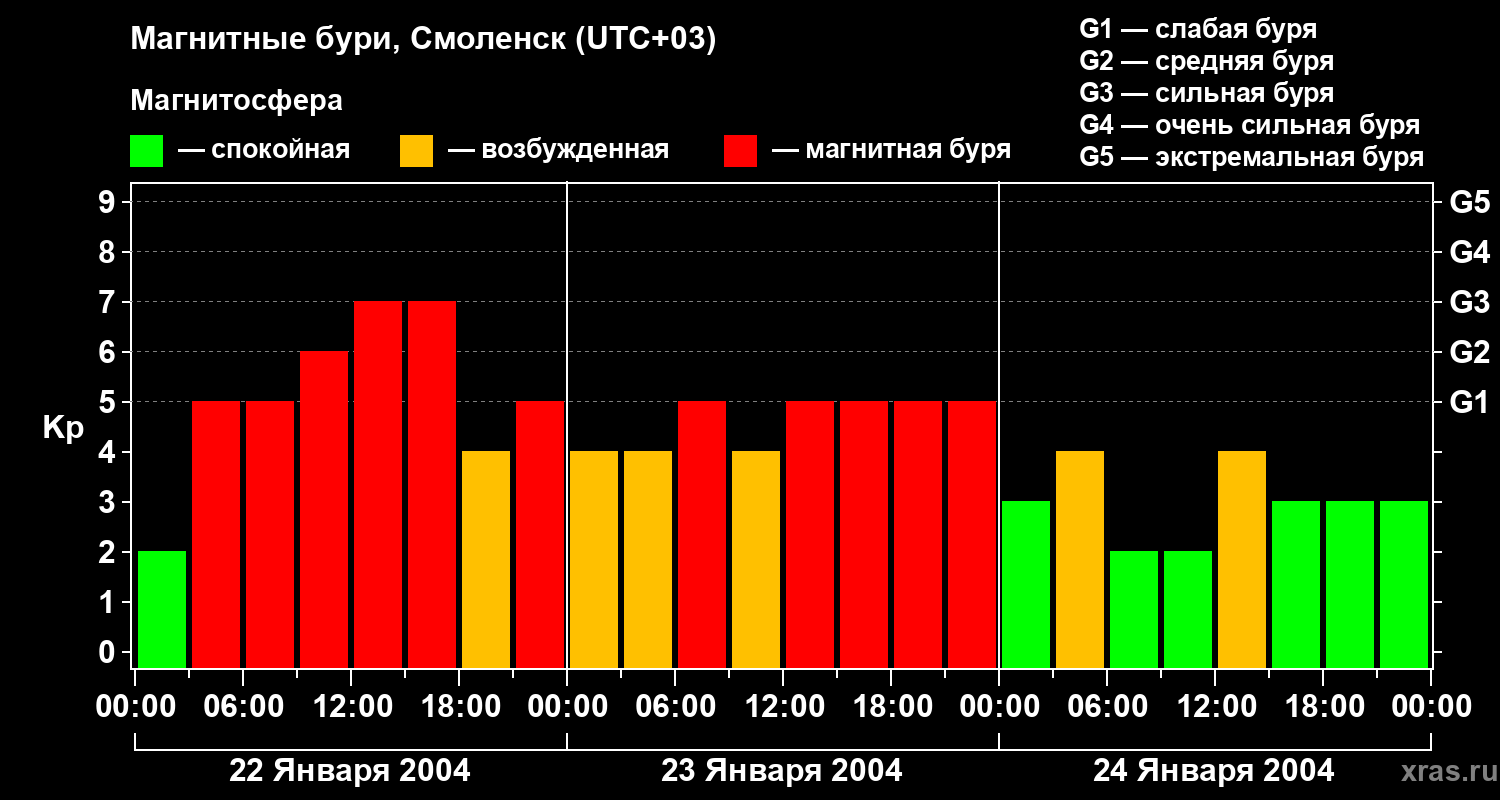Screen dimensions: 1500x800
Task: Click the "G3 — сильная буря" legend entry
Action: tap(1207, 93)
